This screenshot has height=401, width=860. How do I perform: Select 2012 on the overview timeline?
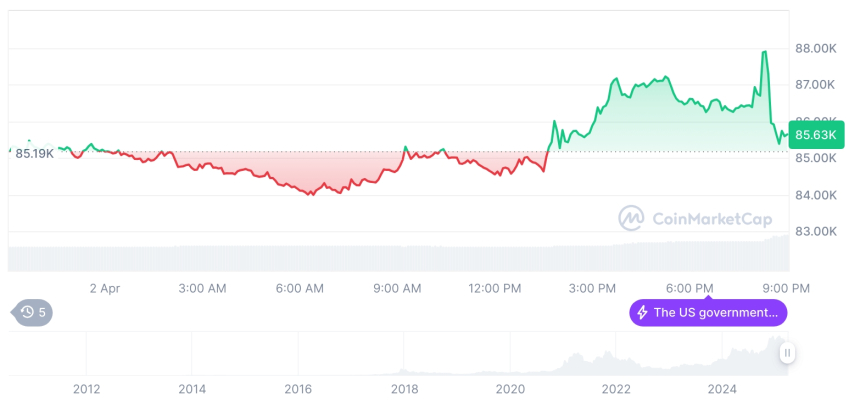(x=87, y=389)
